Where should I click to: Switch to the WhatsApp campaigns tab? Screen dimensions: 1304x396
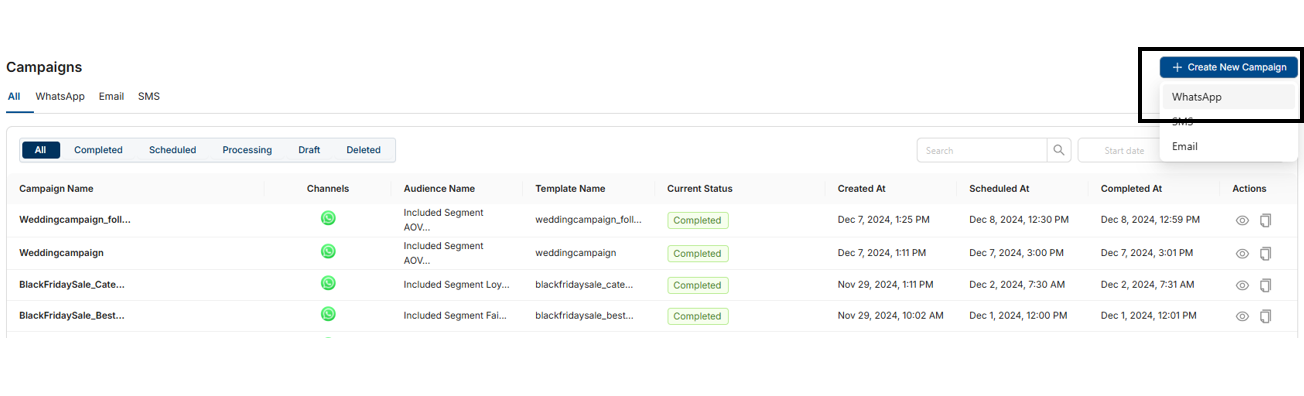coord(60,96)
